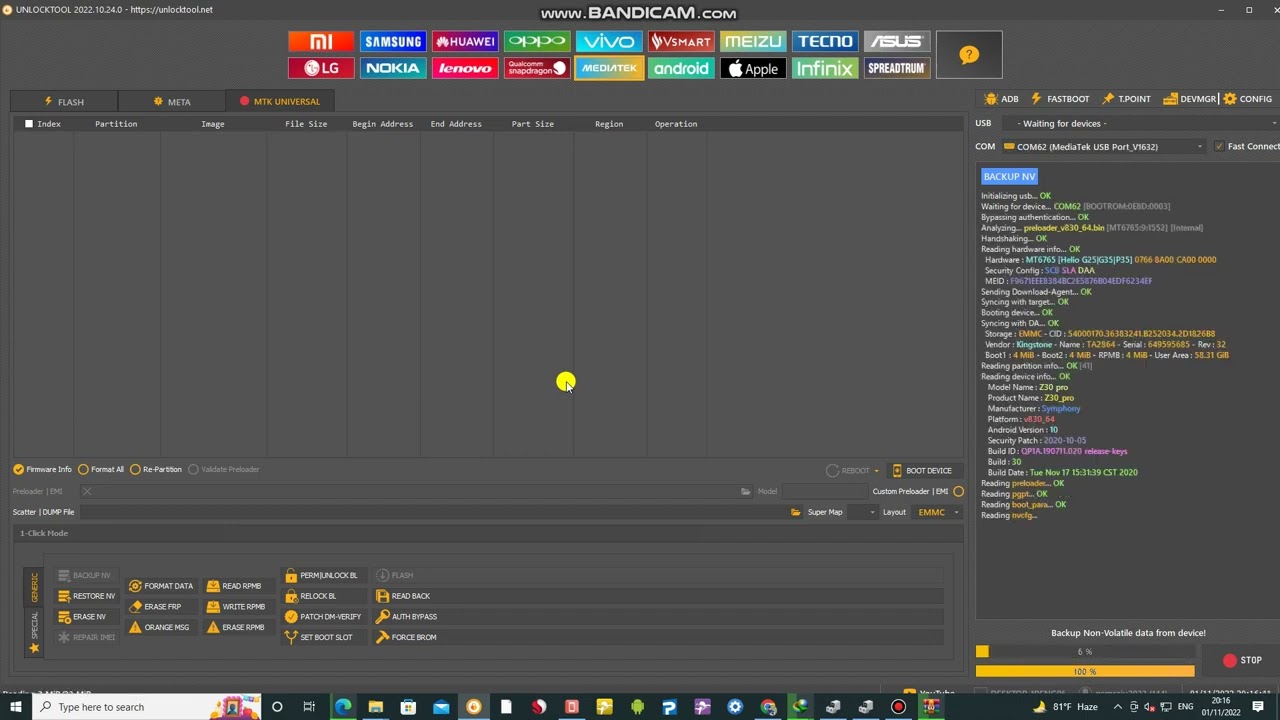This screenshot has width=1280, height=720.
Task: Open the DEVMGR device manager
Action: [x=1190, y=99]
